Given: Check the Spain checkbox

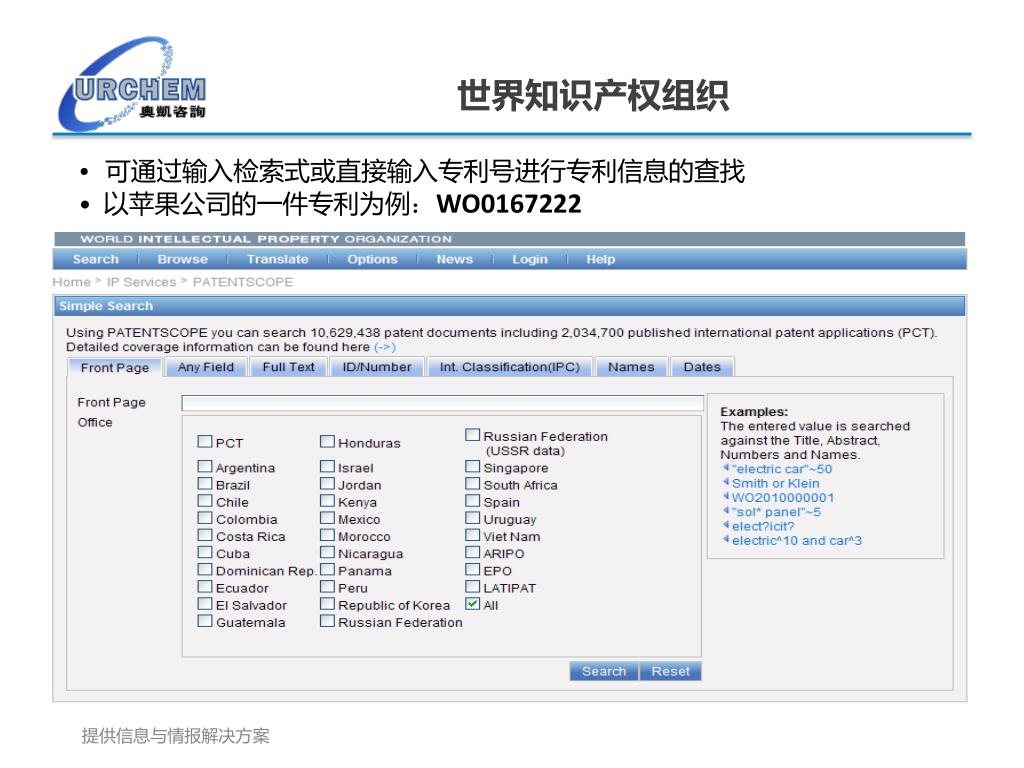Looking at the screenshot, I should (473, 501).
